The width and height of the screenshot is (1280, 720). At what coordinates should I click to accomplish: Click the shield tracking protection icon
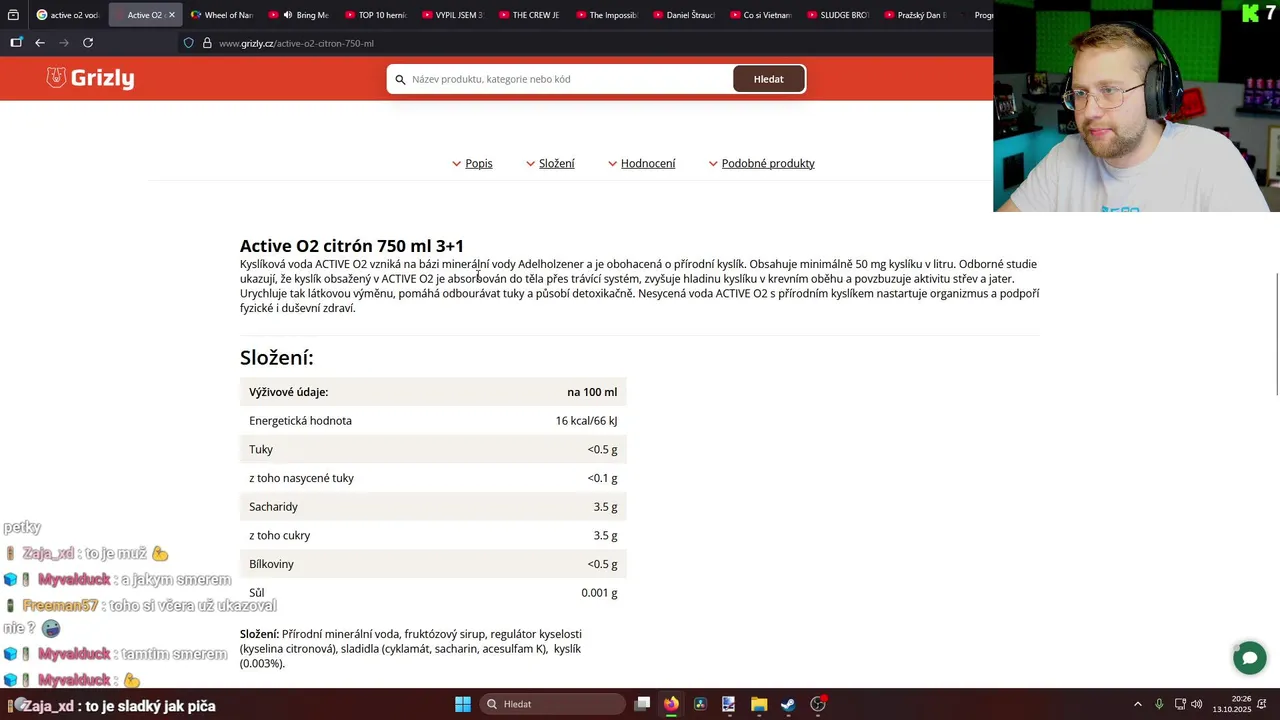[x=188, y=43]
